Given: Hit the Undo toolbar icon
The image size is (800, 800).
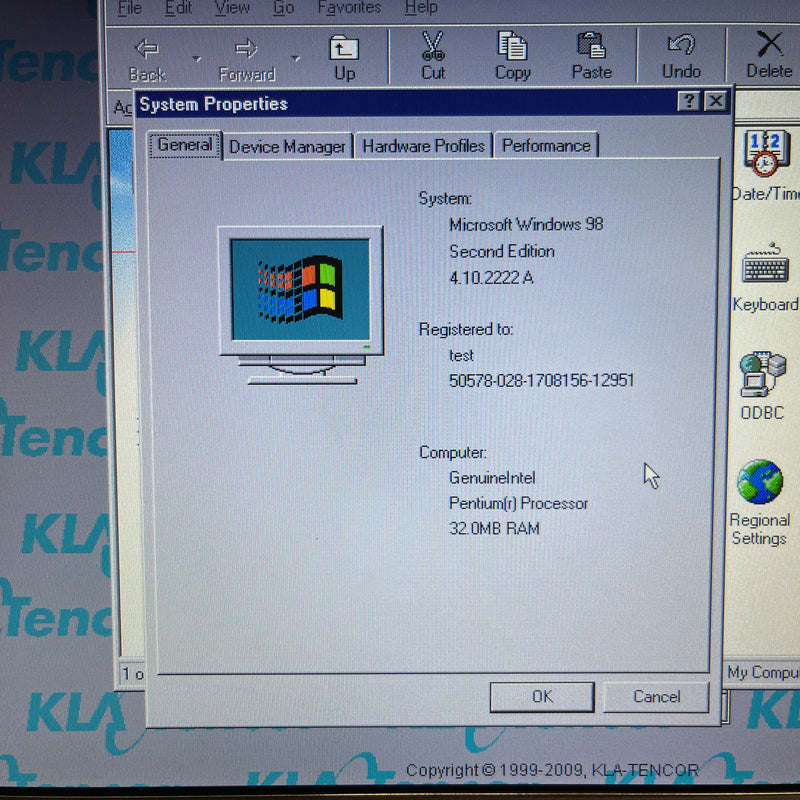Looking at the screenshot, I should pyautogui.click(x=681, y=48).
